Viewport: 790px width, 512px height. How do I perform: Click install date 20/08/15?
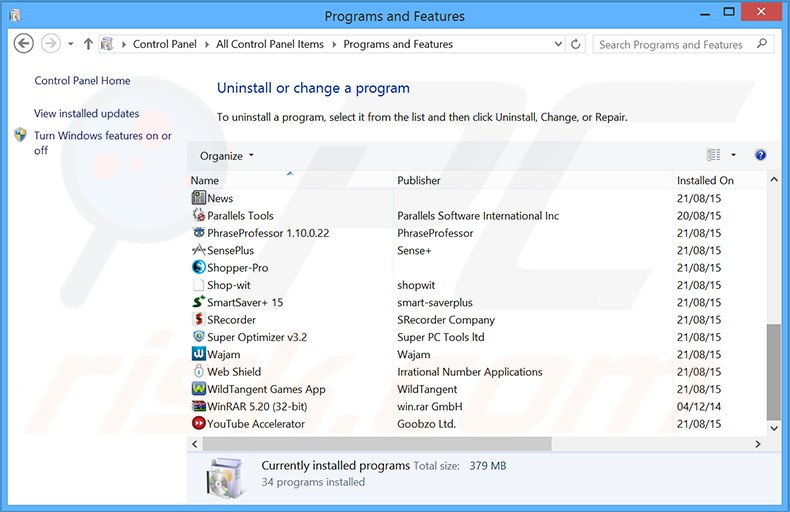coord(699,216)
